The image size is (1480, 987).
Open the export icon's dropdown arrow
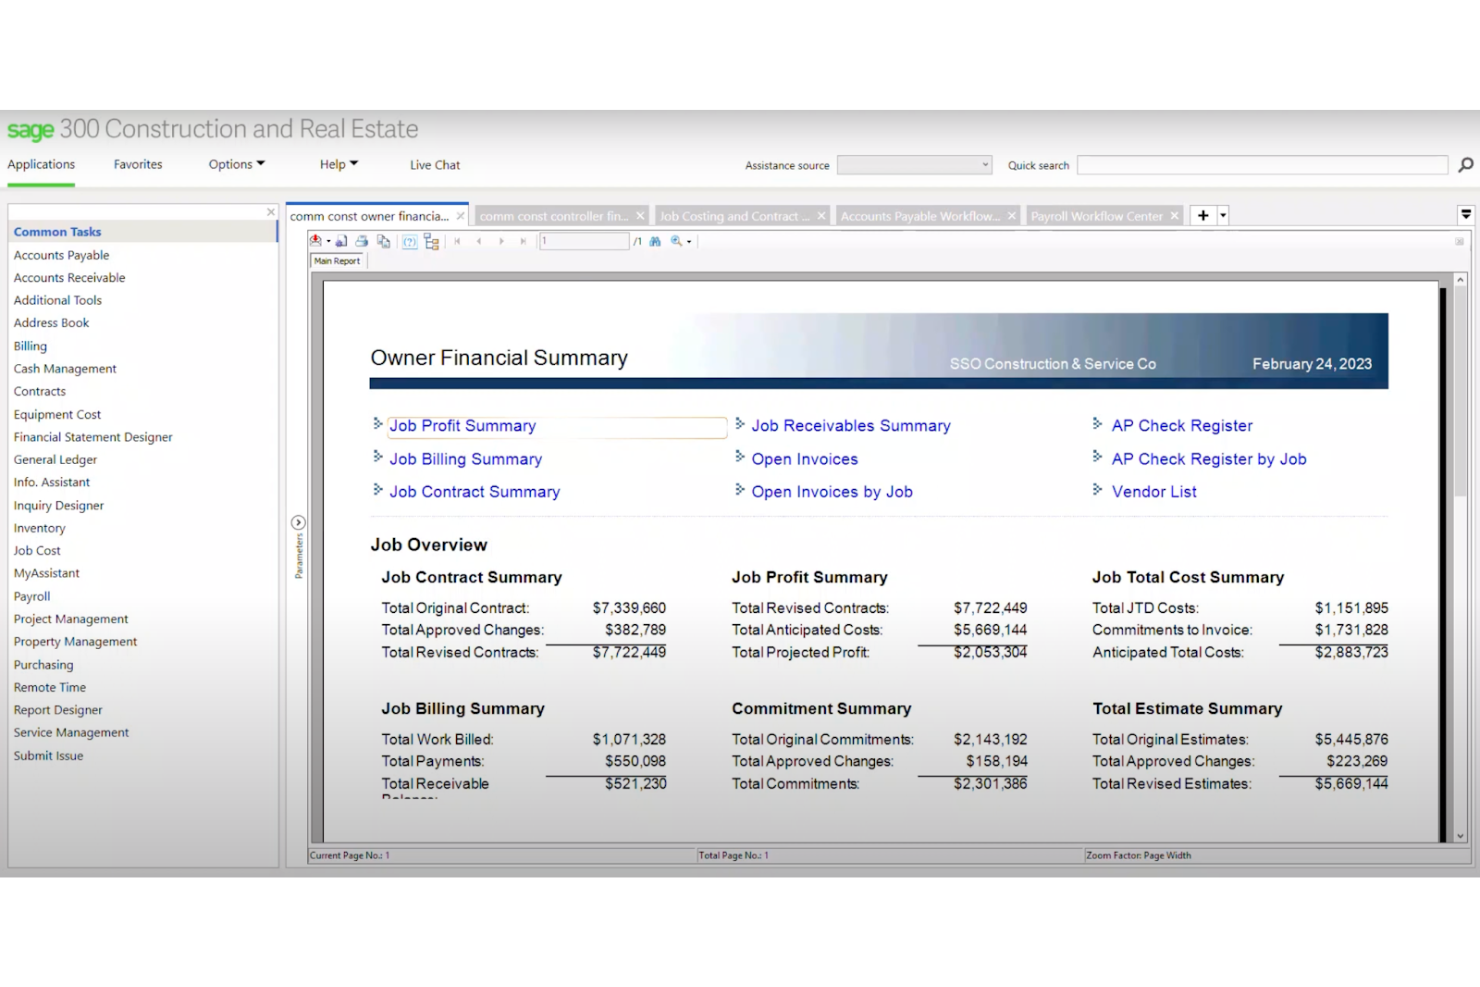tap(328, 241)
